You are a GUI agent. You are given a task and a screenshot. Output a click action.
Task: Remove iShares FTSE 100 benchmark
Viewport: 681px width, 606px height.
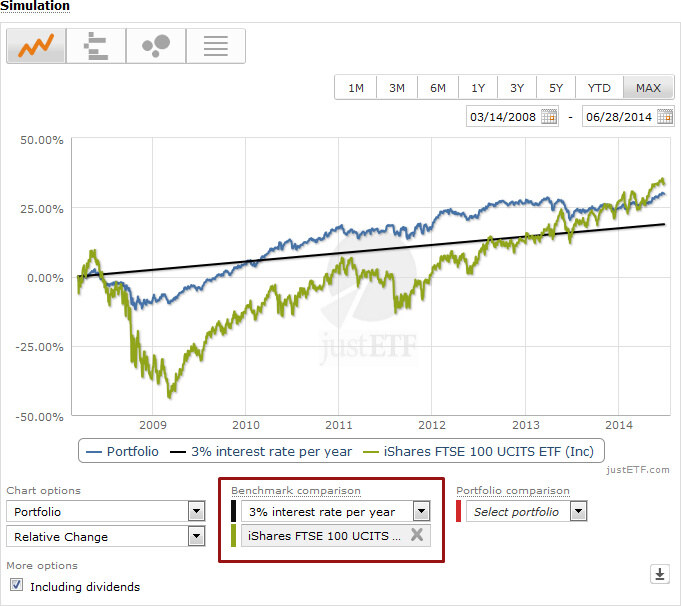pos(416,536)
